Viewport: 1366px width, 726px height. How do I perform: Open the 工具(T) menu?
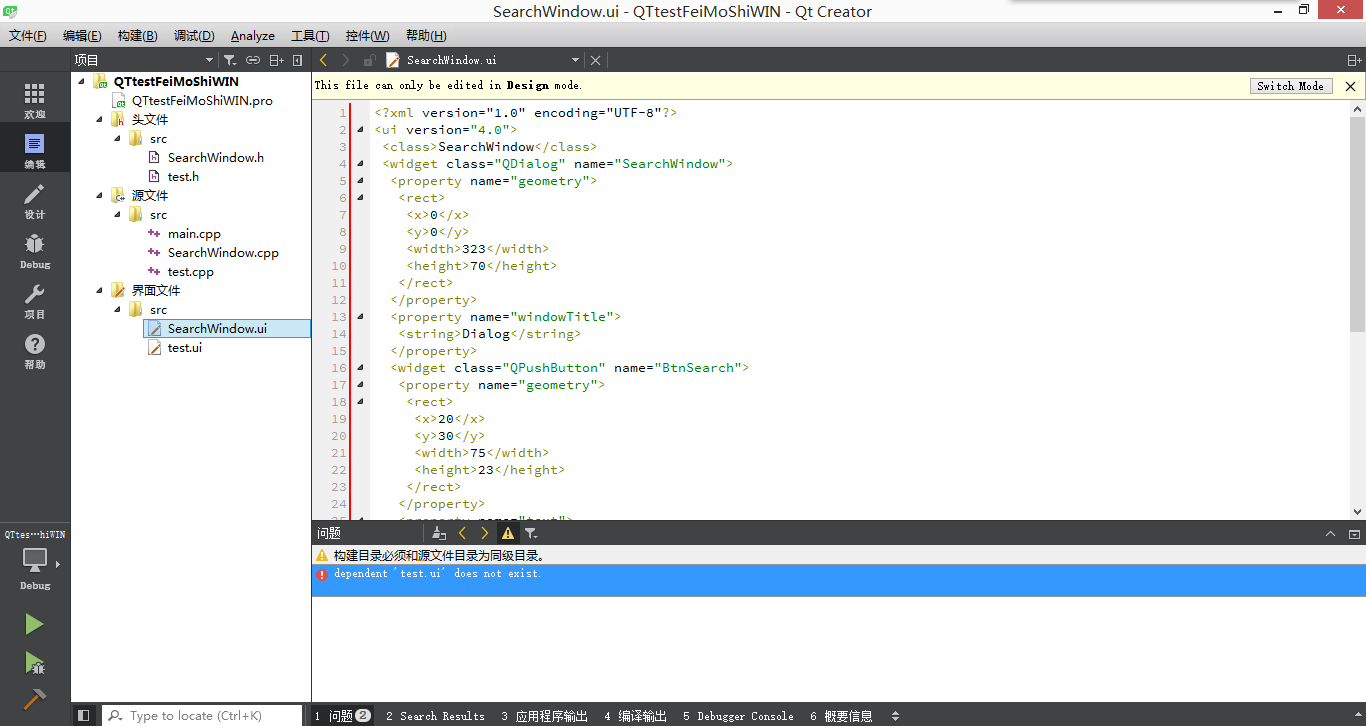(x=310, y=36)
